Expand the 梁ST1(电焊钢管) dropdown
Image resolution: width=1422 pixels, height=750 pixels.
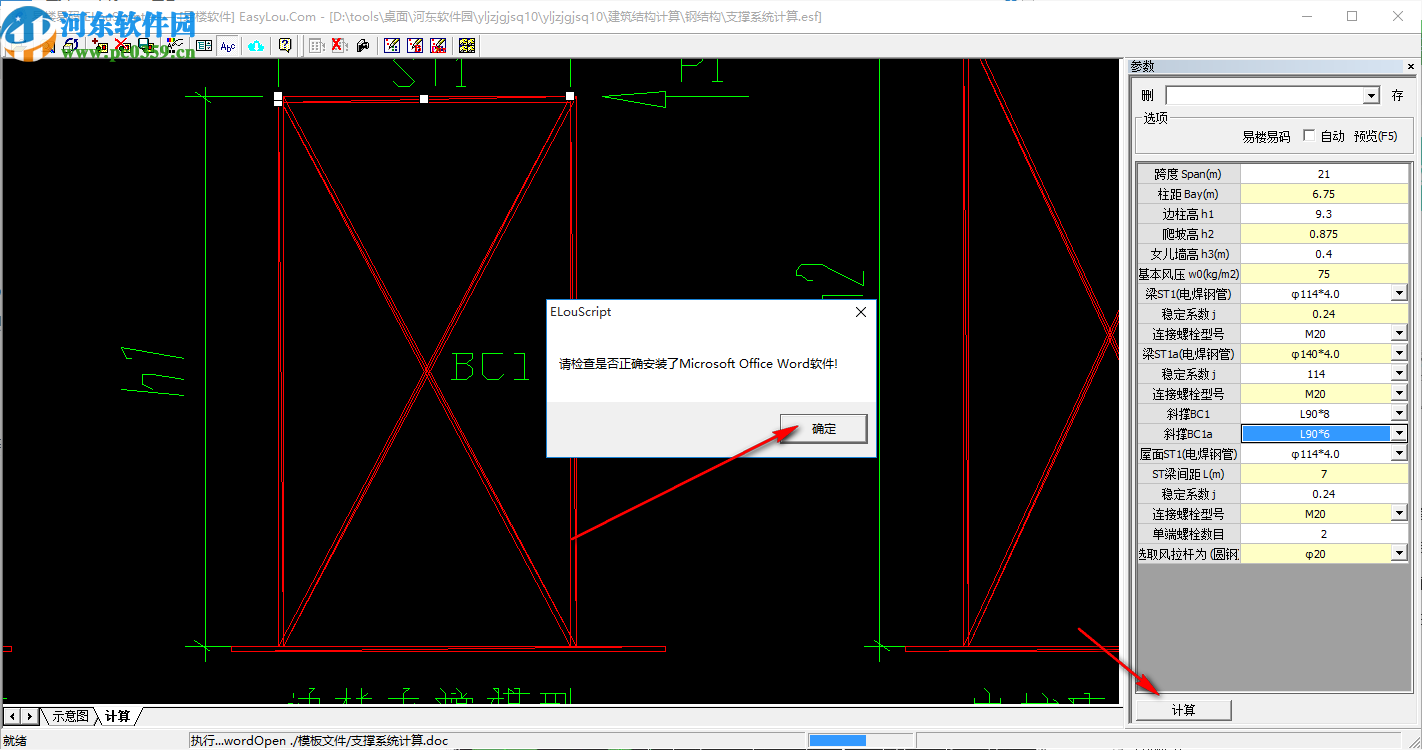1399,294
